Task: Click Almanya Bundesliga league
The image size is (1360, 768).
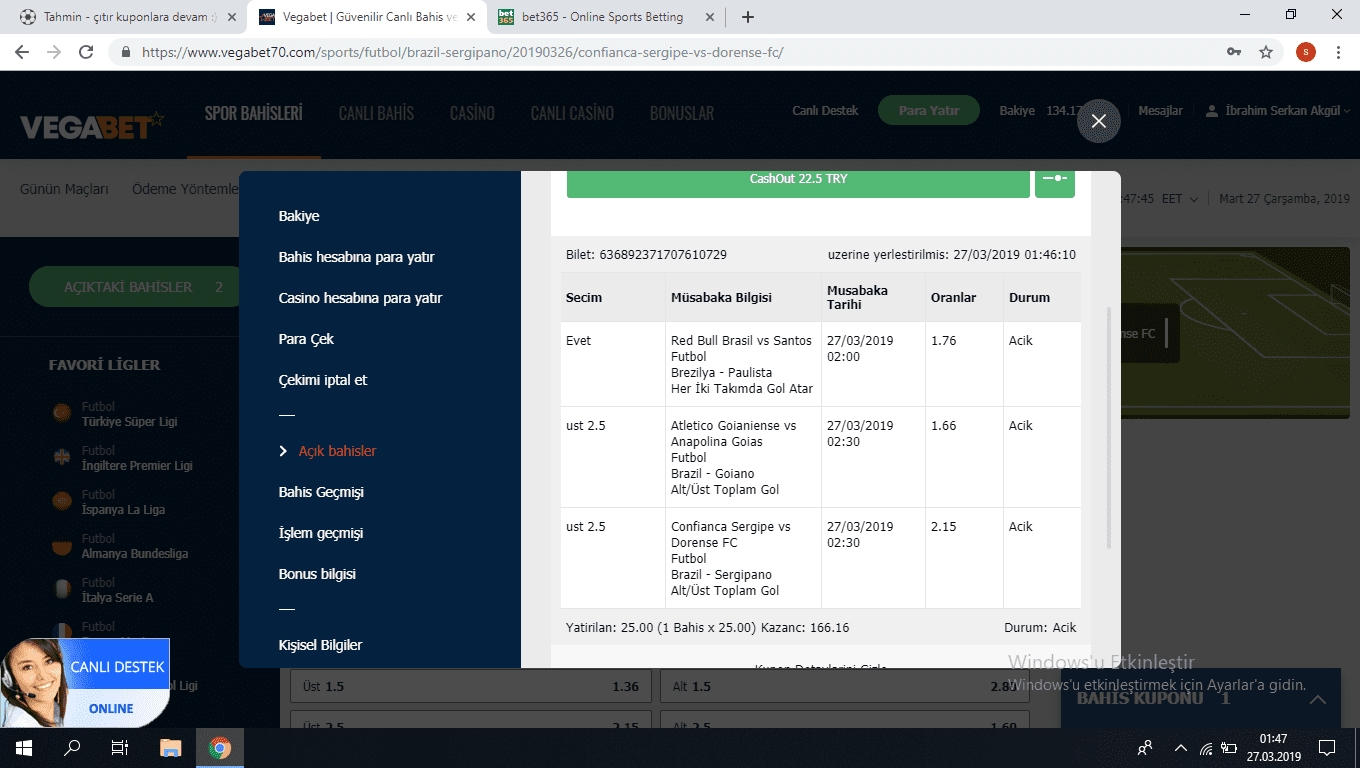Action: tap(135, 553)
